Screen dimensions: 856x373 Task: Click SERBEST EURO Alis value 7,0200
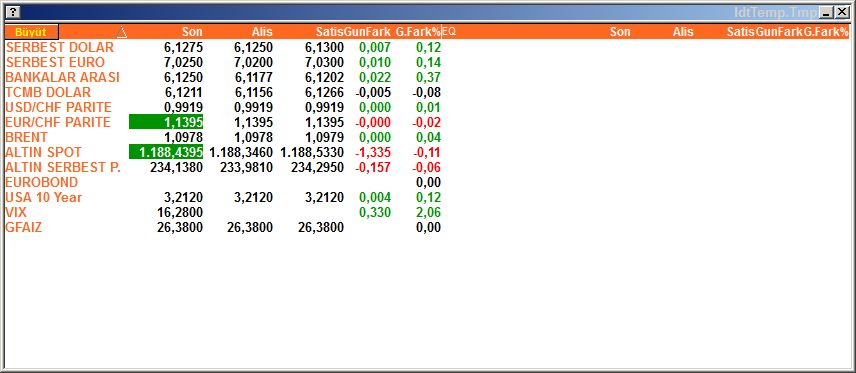point(254,62)
